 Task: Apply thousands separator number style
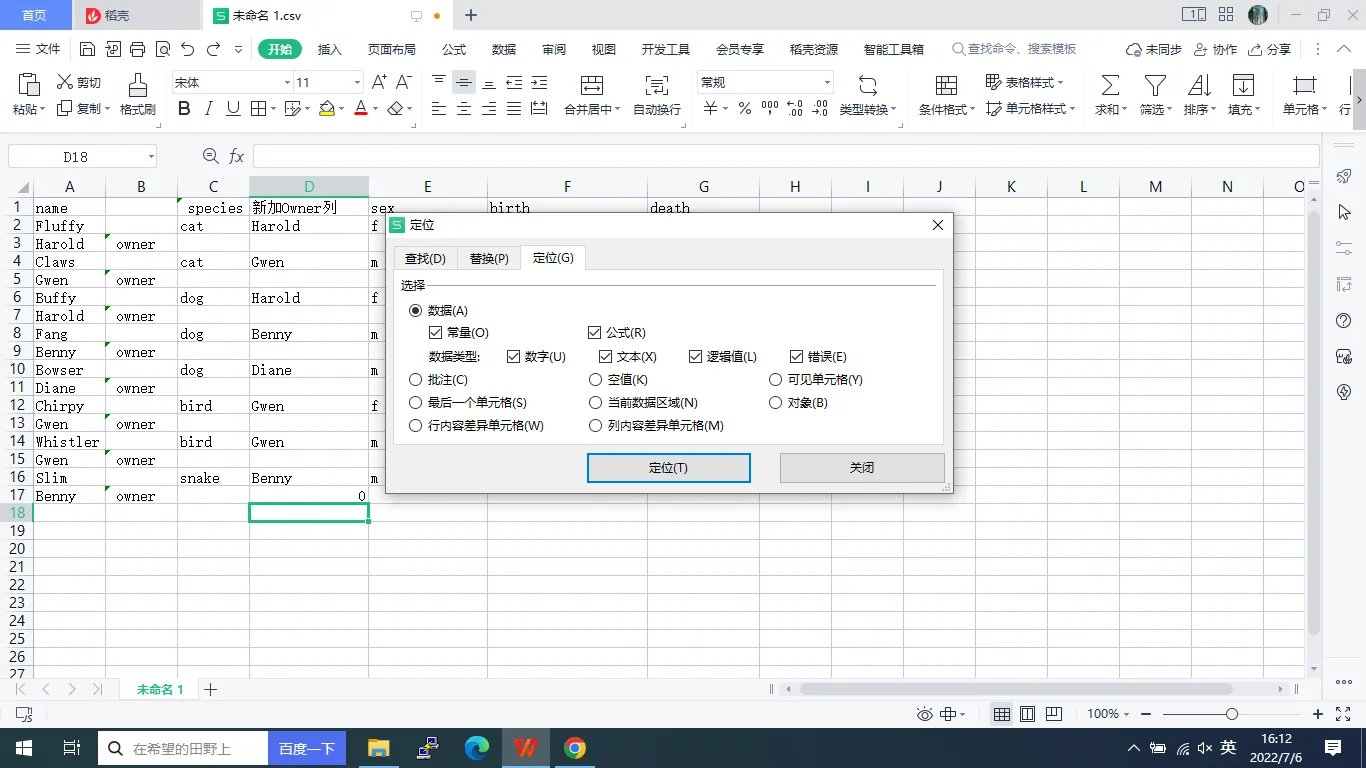pos(770,109)
